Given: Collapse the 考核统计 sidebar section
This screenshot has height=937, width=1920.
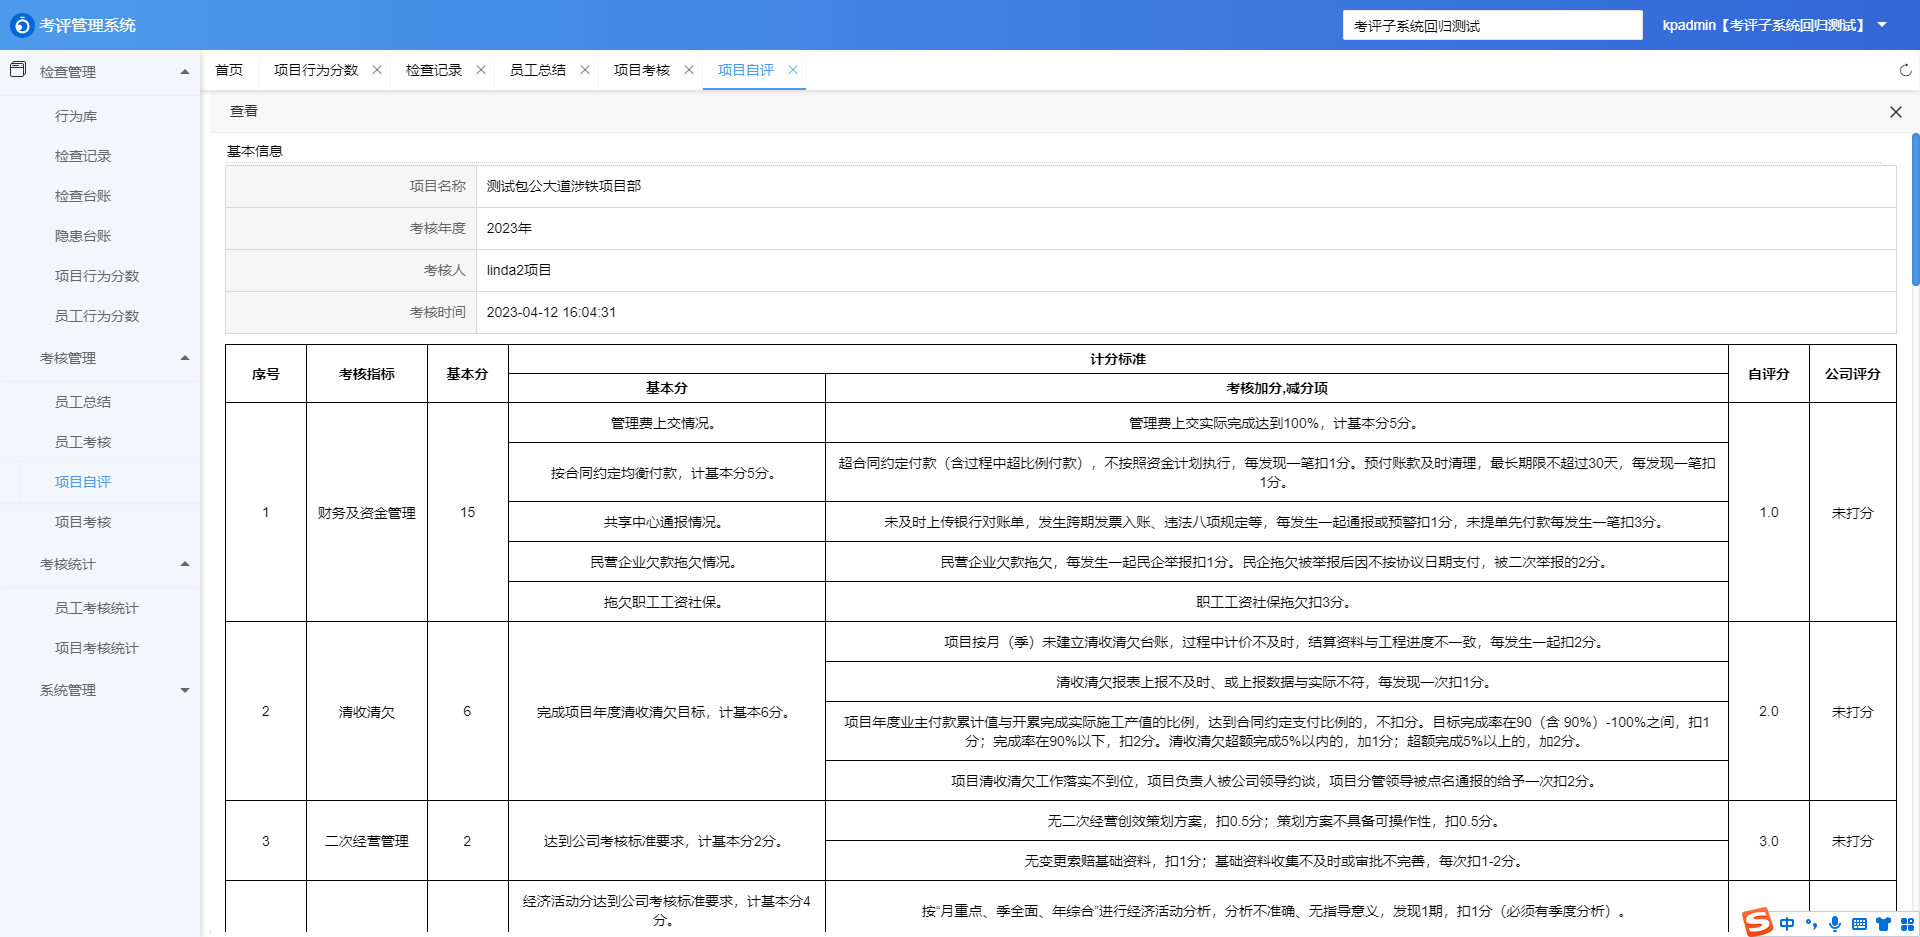Looking at the screenshot, I should click(185, 564).
